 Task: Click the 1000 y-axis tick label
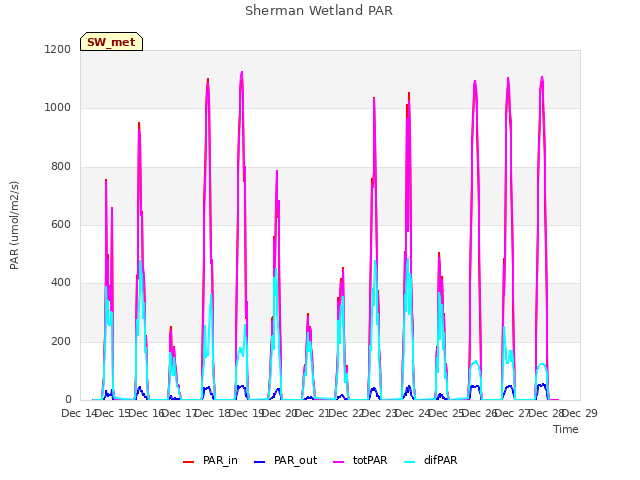click(58, 108)
